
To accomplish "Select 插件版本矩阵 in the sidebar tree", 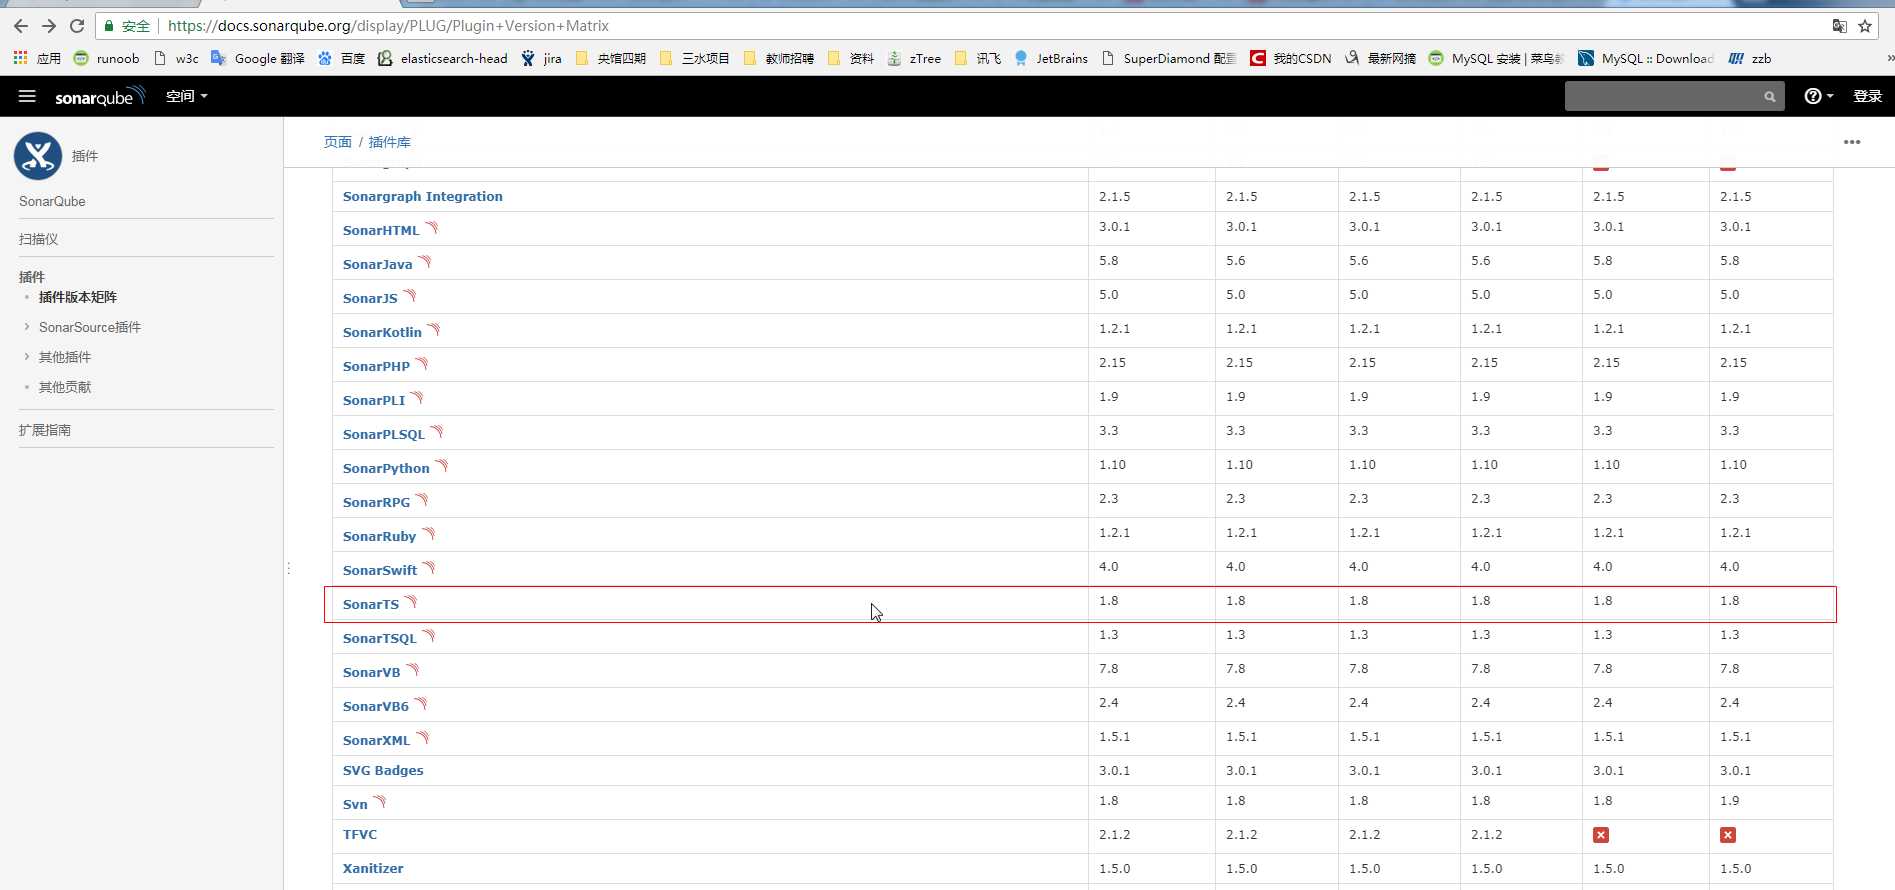I will (x=78, y=297).
